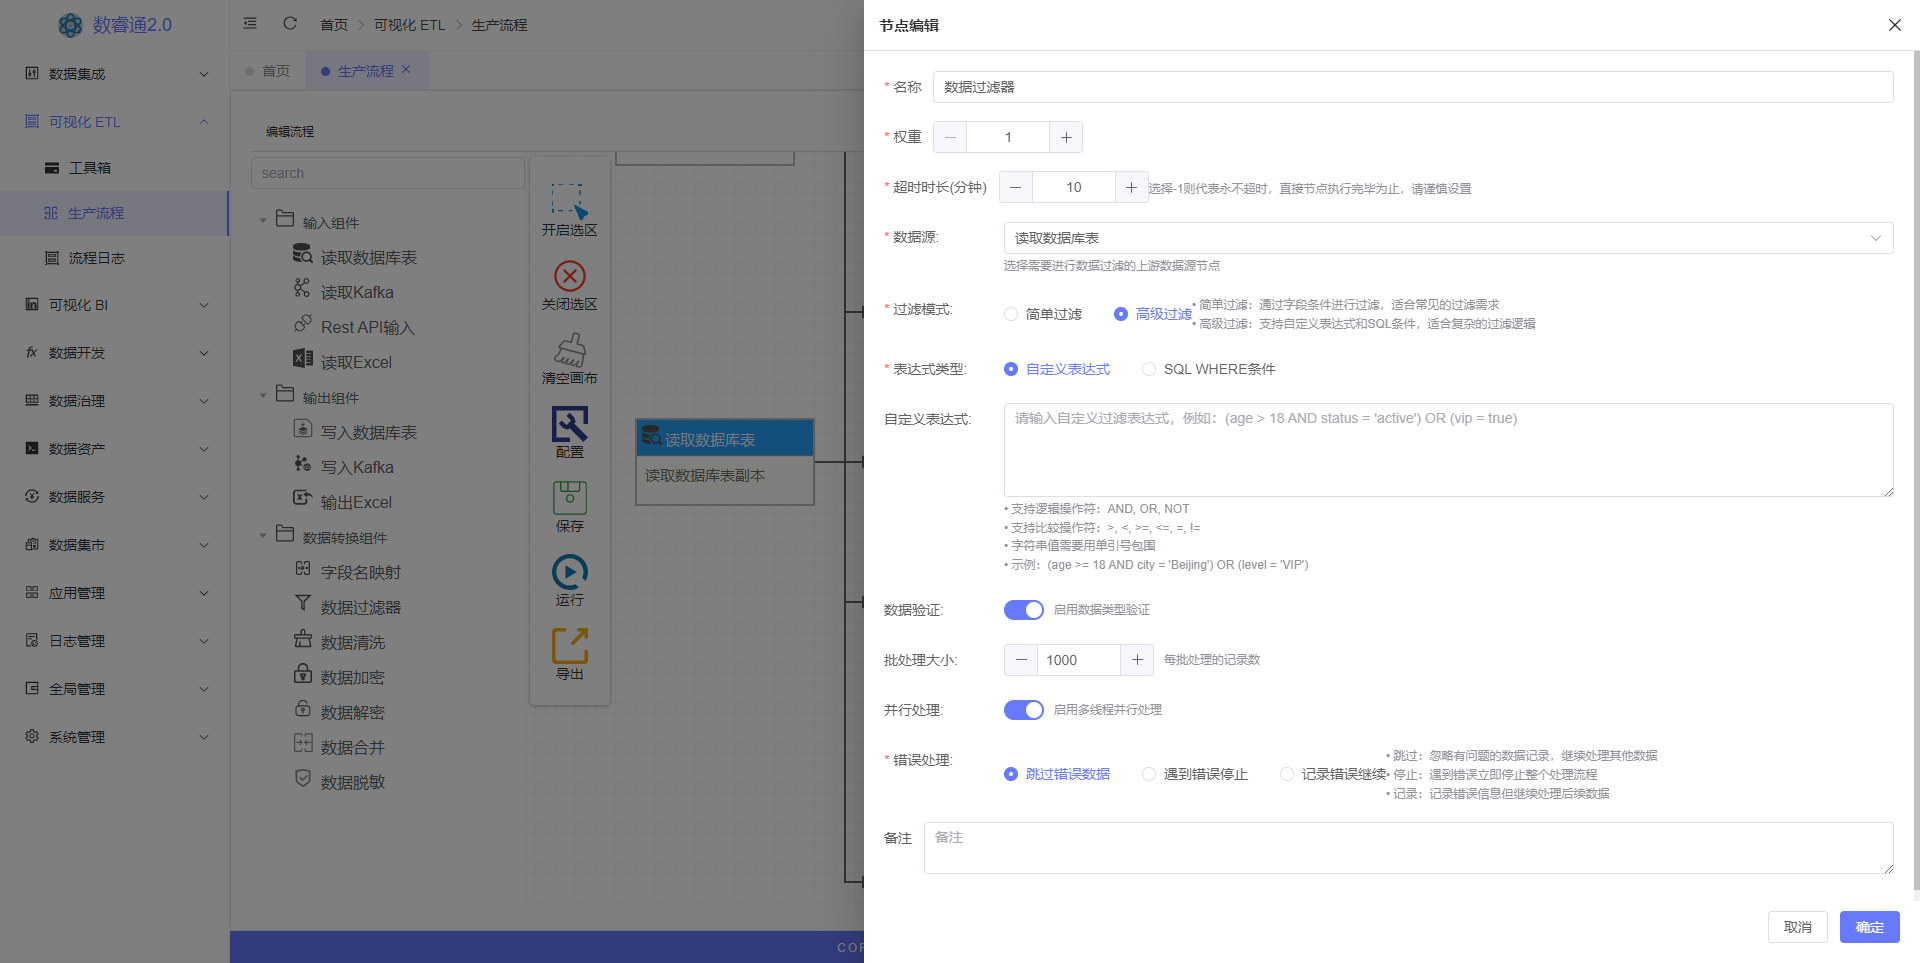Screen dimensions: 1920x963
Task: Toggle the 数据验证 switch
Action: 1024,610
